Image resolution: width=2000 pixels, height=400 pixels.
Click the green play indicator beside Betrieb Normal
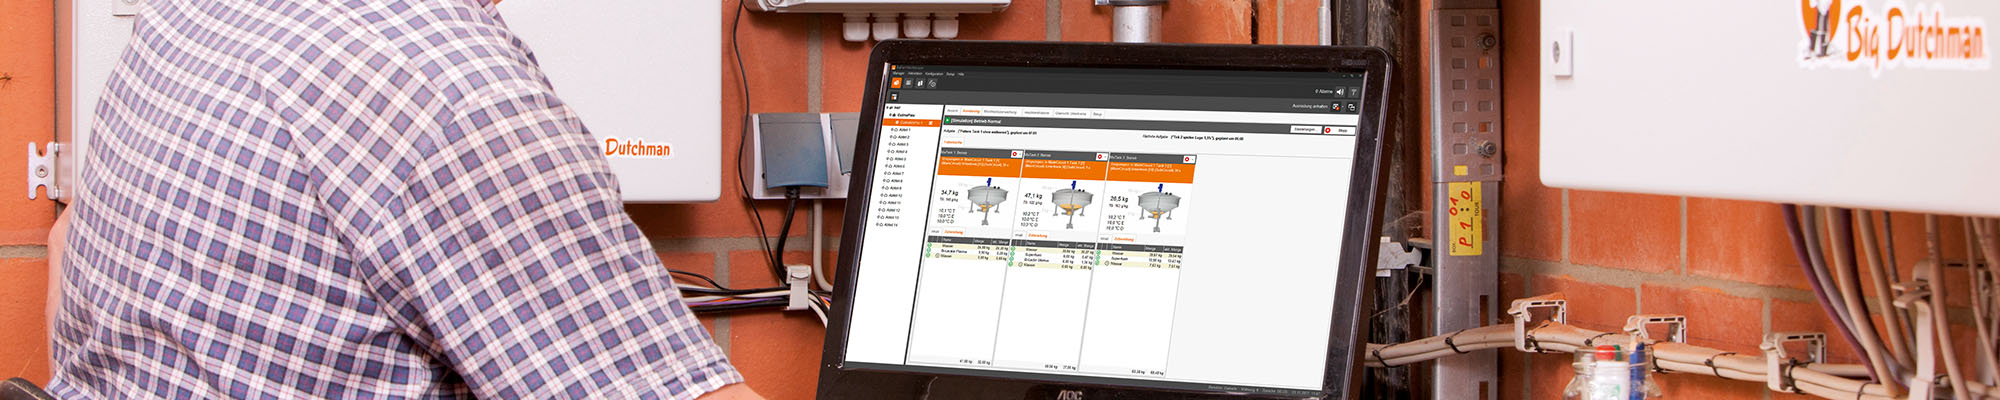tap(948, 120)
